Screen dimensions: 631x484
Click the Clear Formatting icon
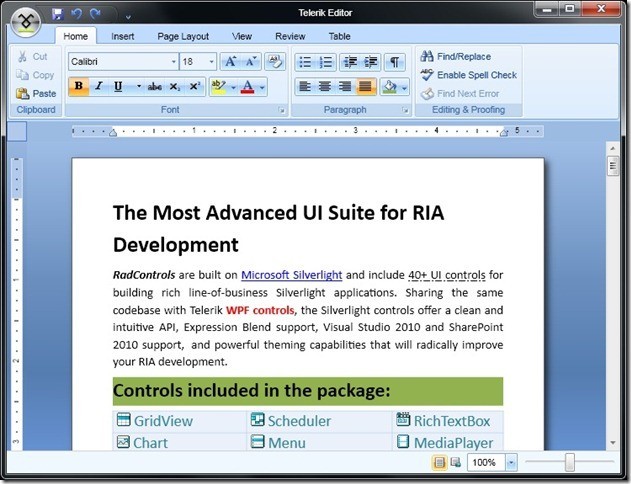275,62
